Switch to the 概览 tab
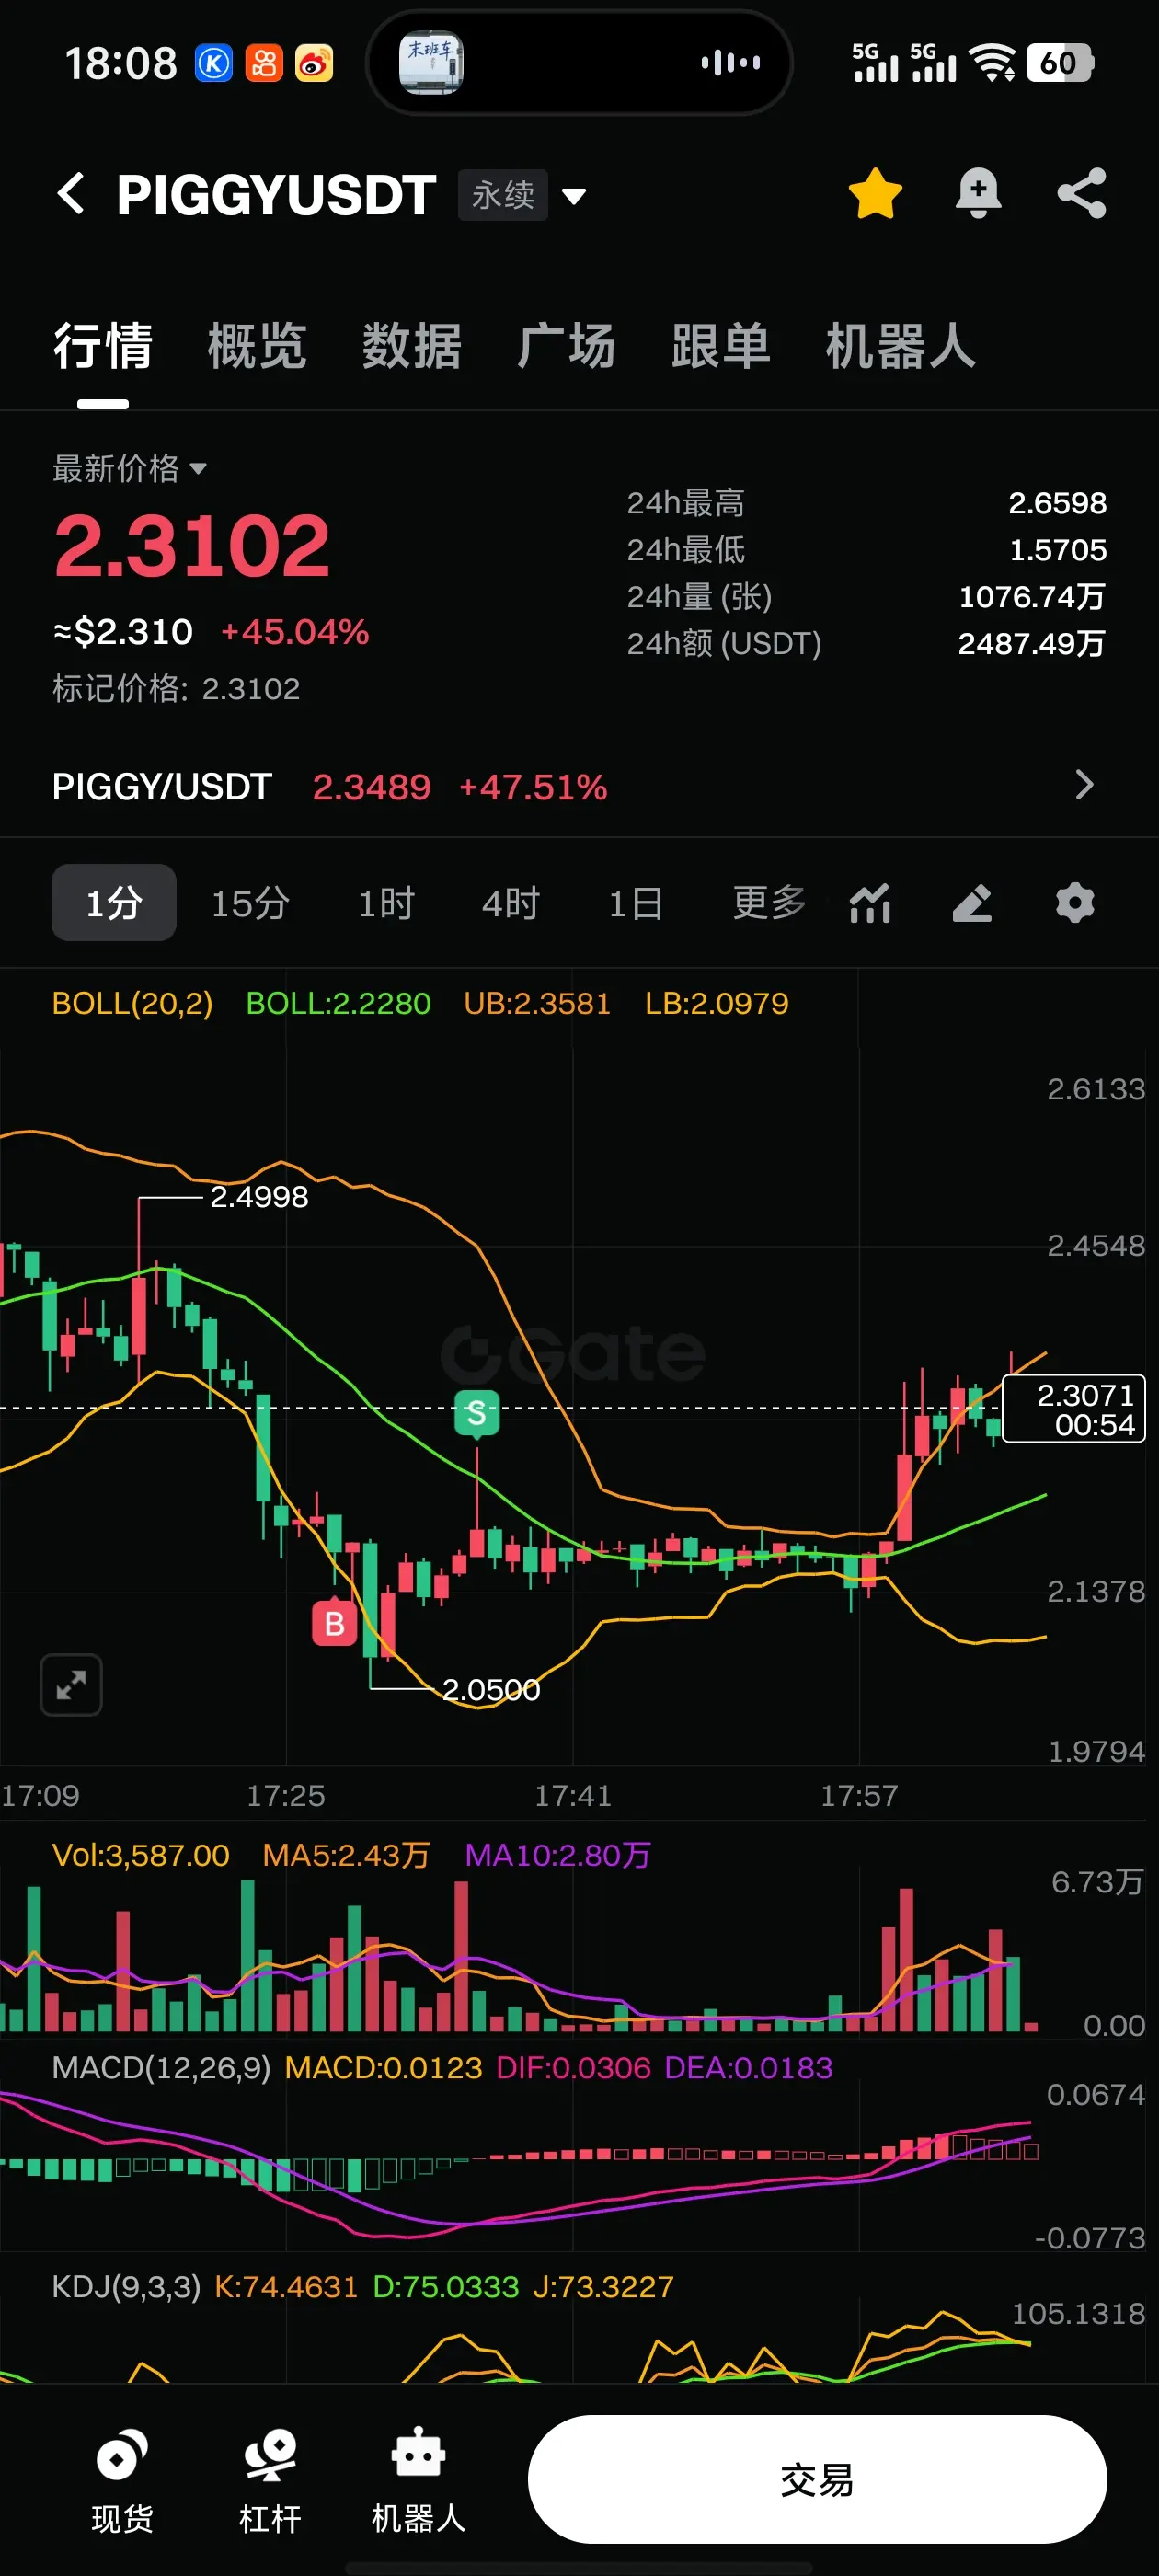This screenshot has height=2576, width=1159. pyautogui.click(x=257, y=347)
